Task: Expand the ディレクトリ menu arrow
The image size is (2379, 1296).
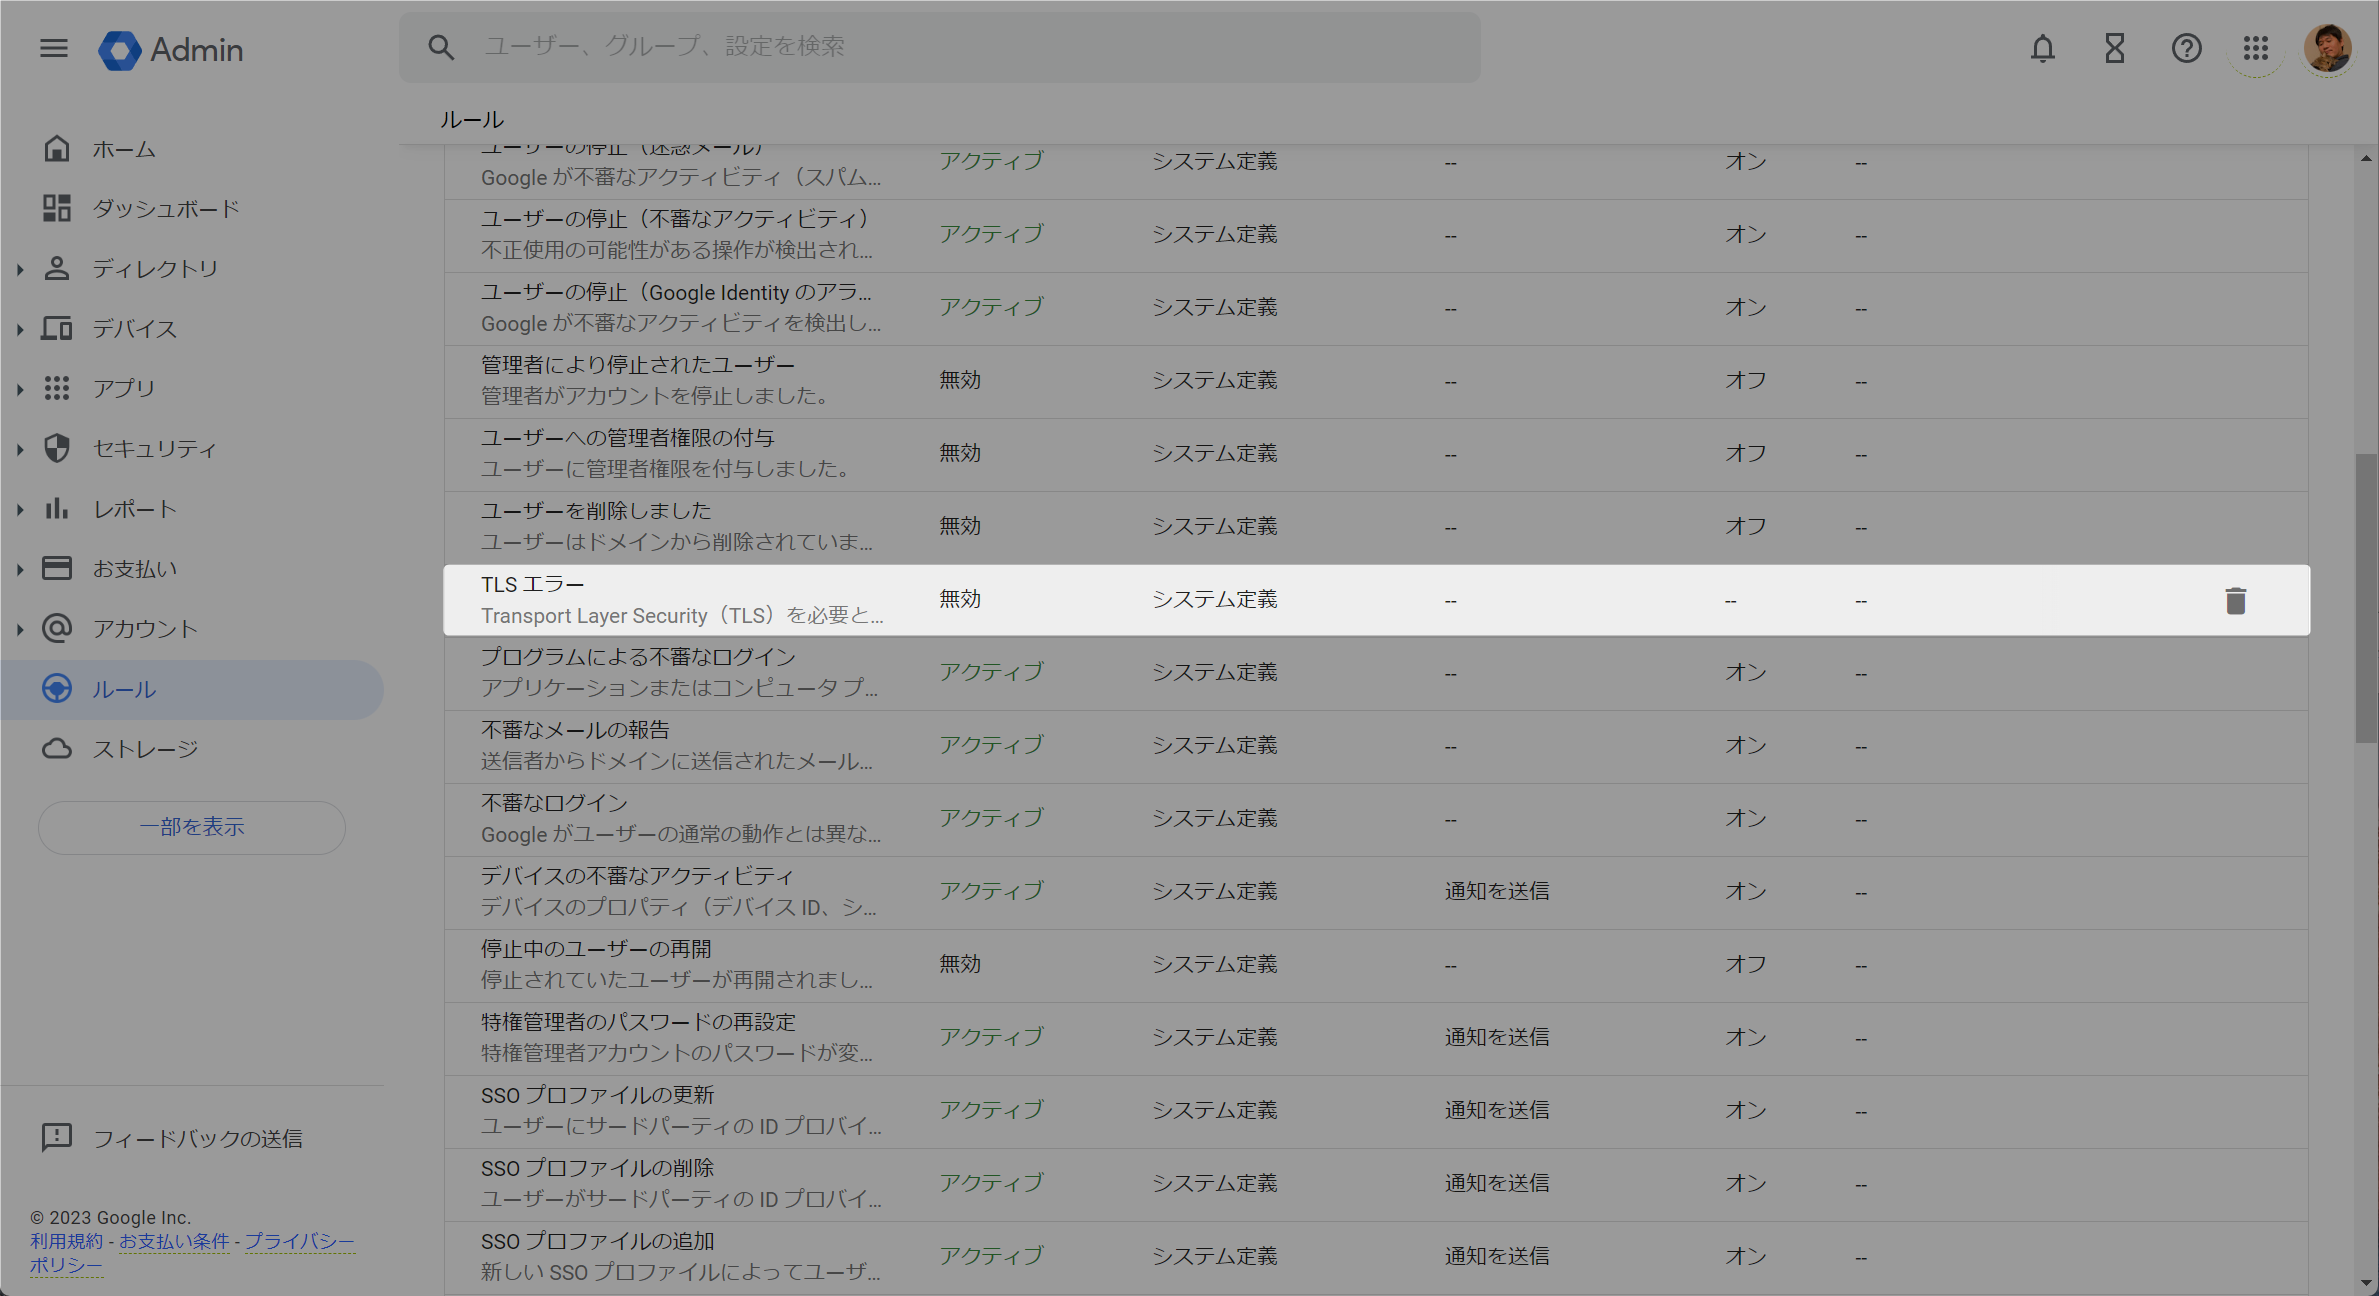Action: point(20,269)
